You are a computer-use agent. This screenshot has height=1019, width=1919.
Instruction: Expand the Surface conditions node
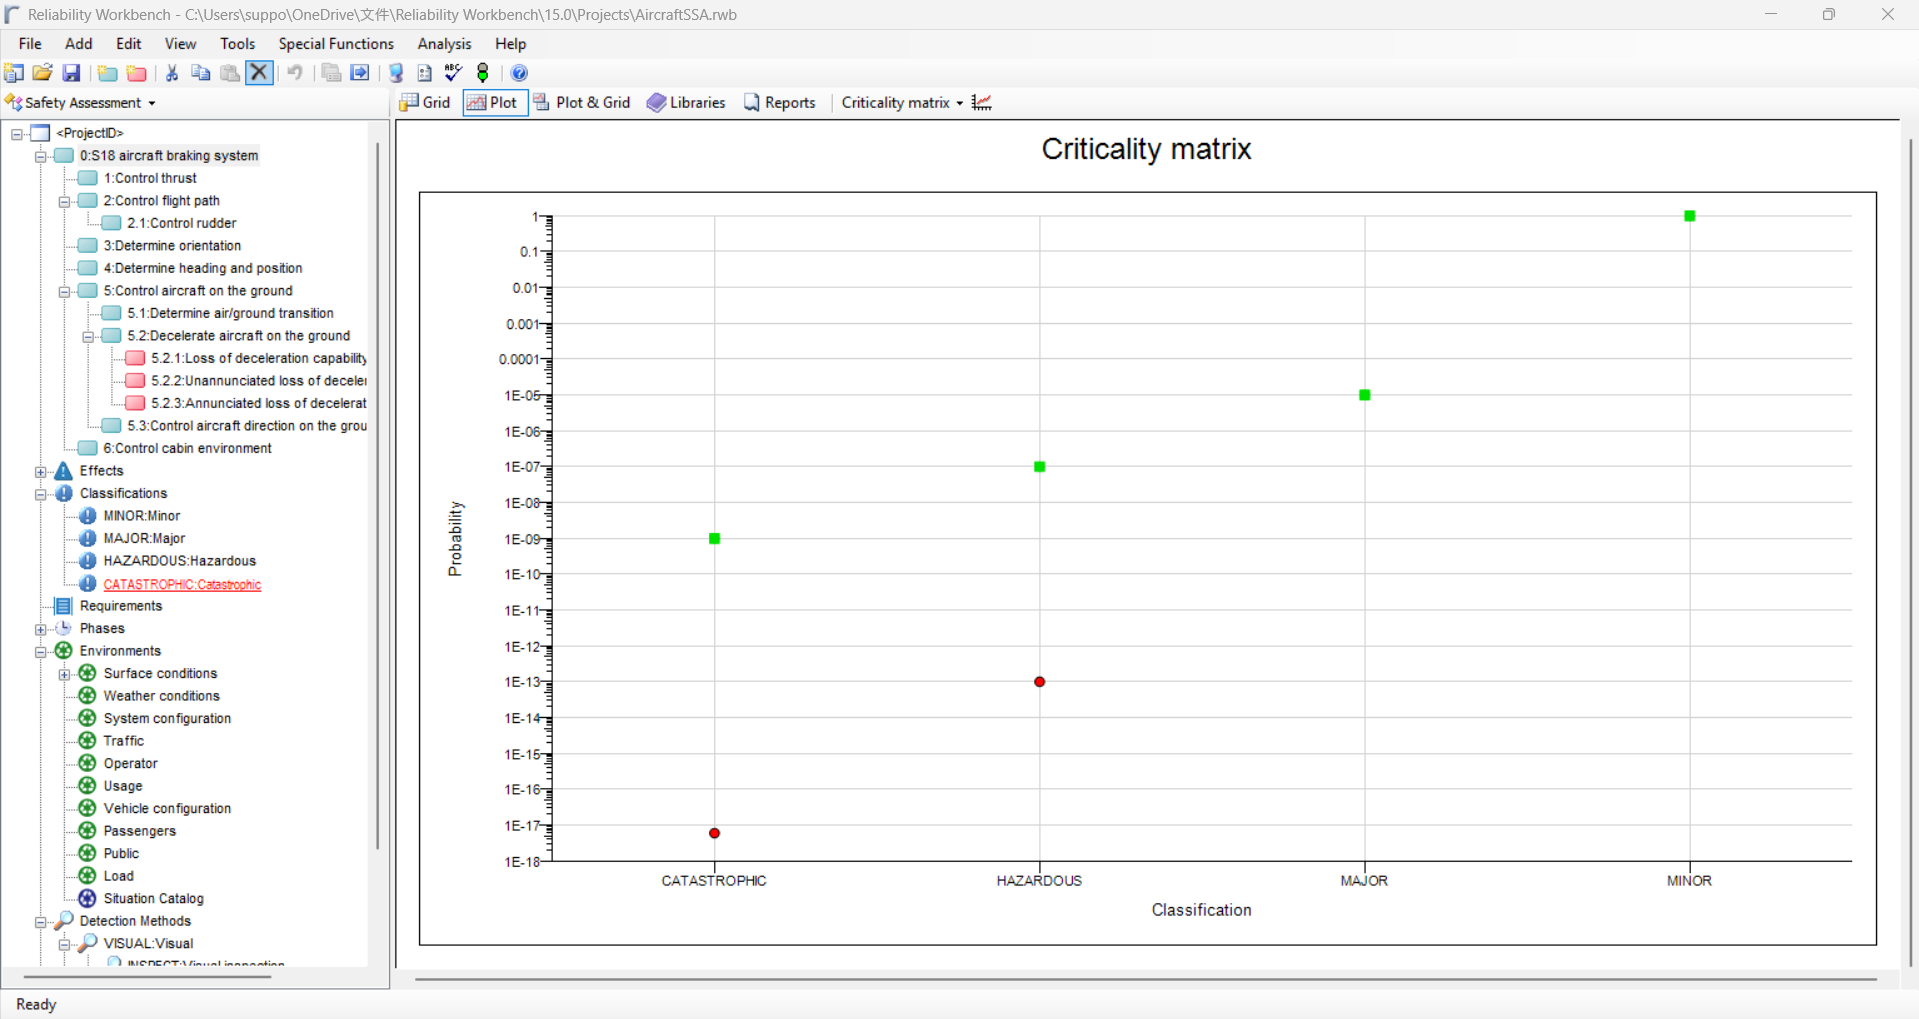(x=65, y=674)
